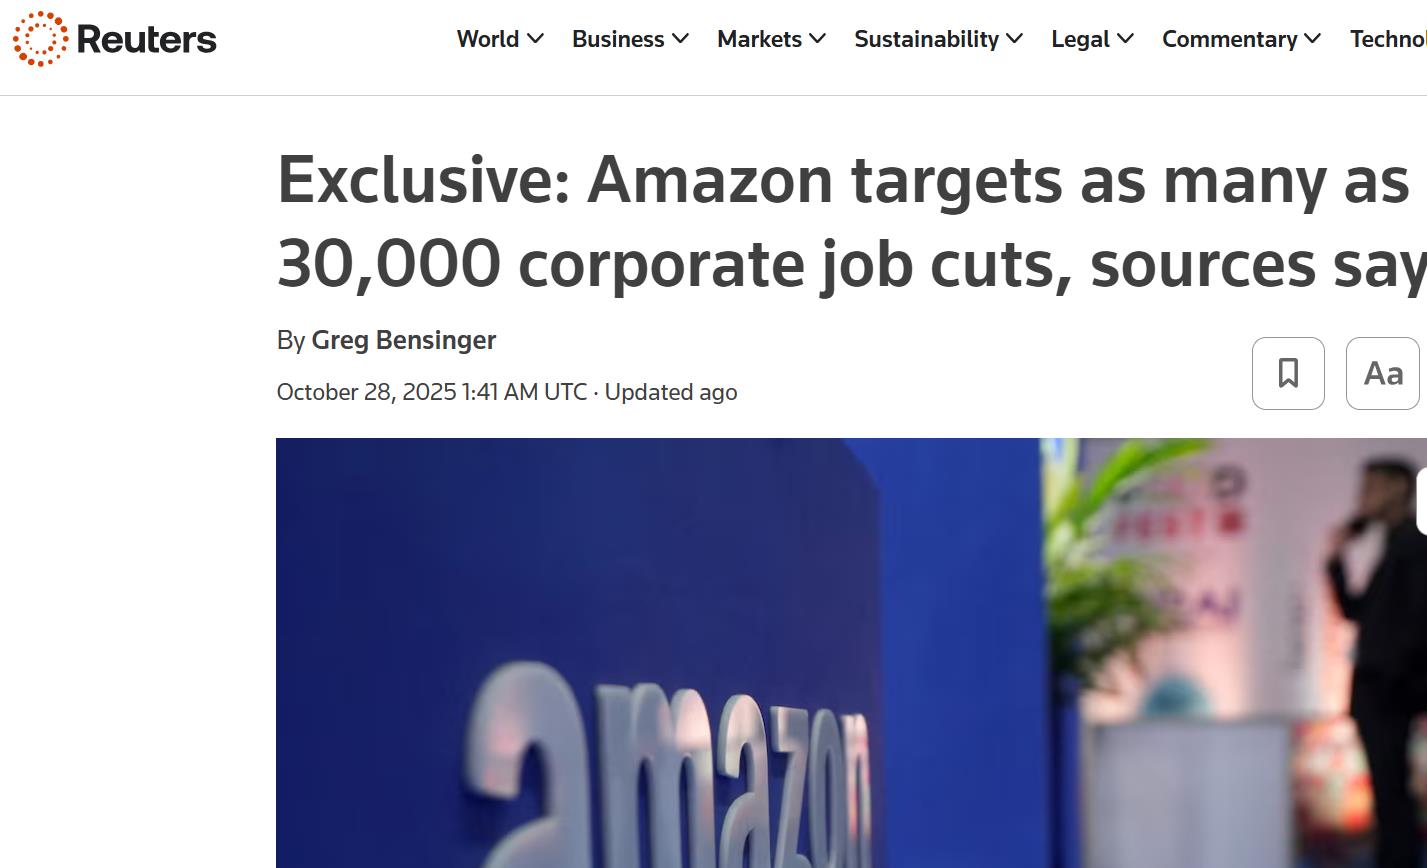
Task: Select the Commentary navigation label
Action: pos(1229,39)
